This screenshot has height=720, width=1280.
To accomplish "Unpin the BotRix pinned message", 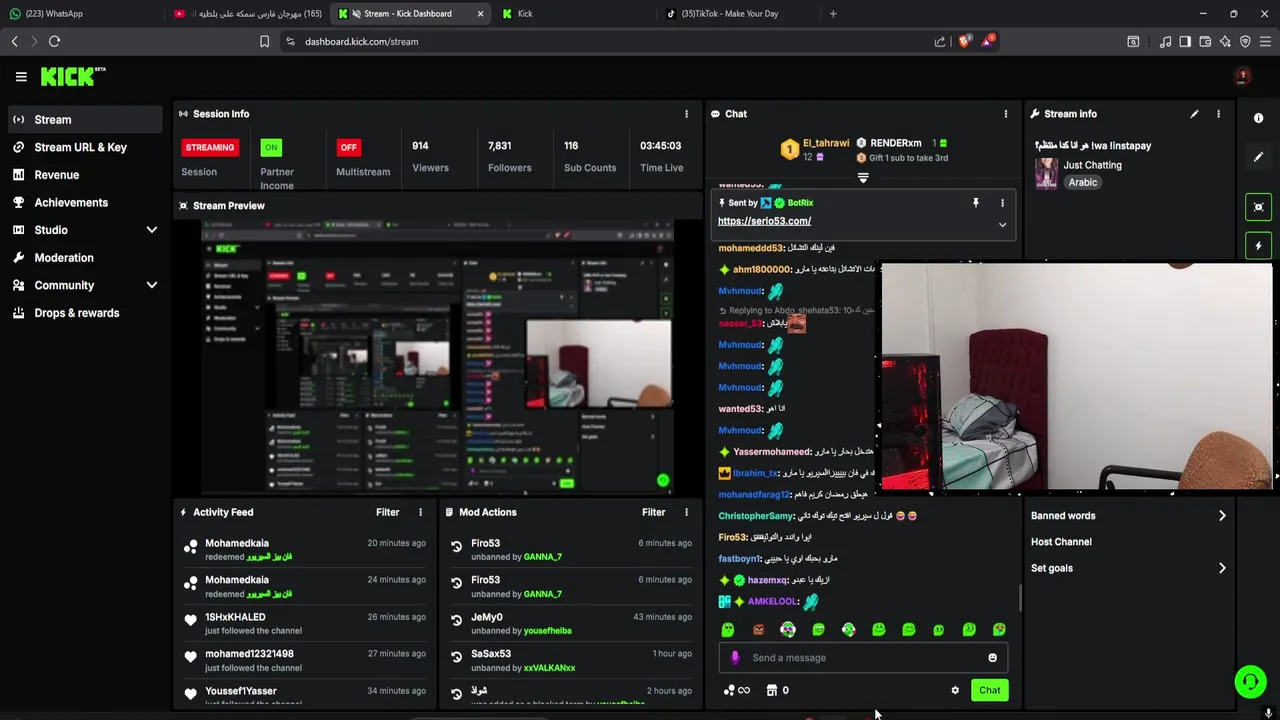I will pyautogui.click(x=975, y=203).
